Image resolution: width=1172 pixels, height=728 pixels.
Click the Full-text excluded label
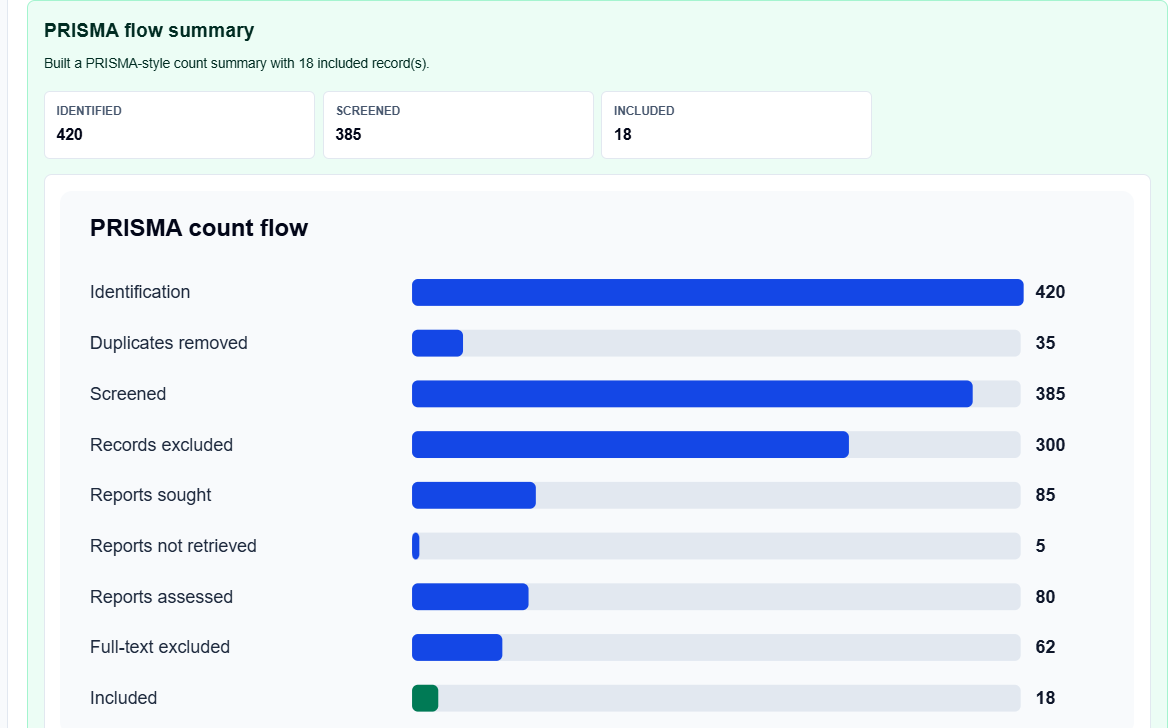point(159,647)
